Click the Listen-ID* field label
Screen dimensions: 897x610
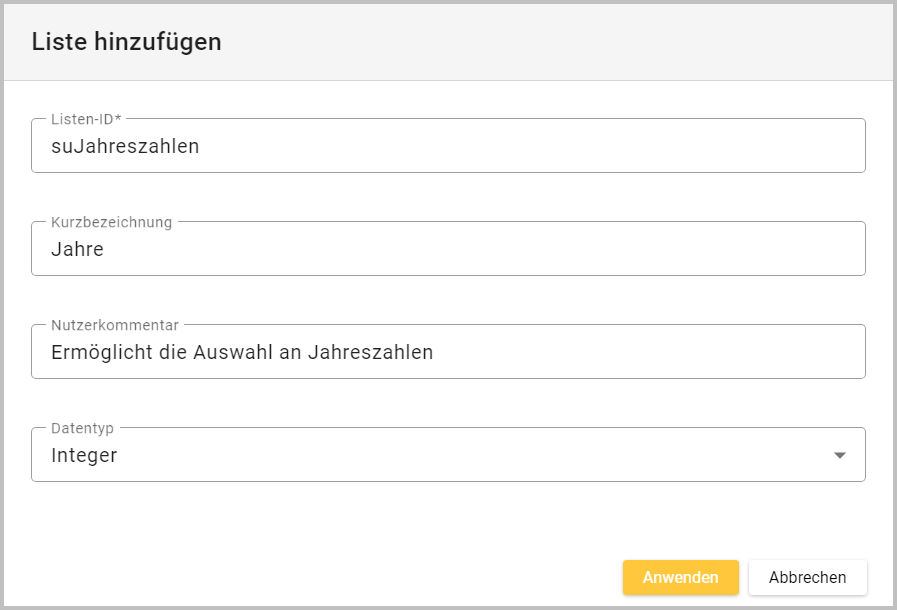(x=86, y=119)
